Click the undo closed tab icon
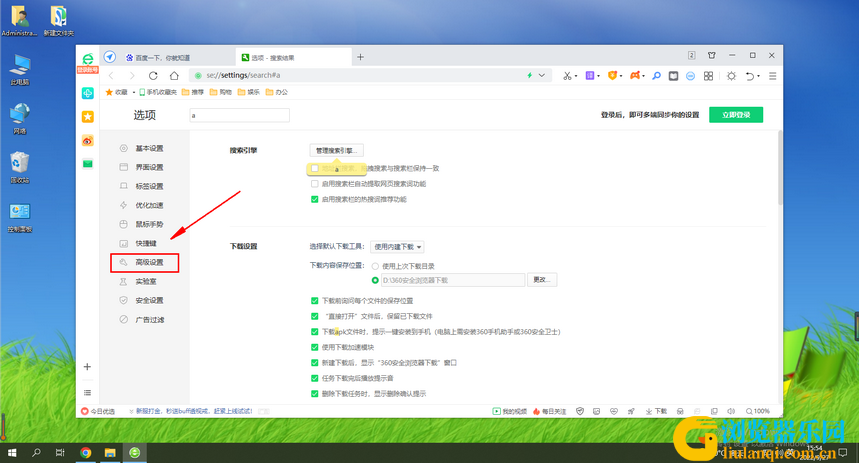Screen dimensions: 859x463 click(750, 76)
